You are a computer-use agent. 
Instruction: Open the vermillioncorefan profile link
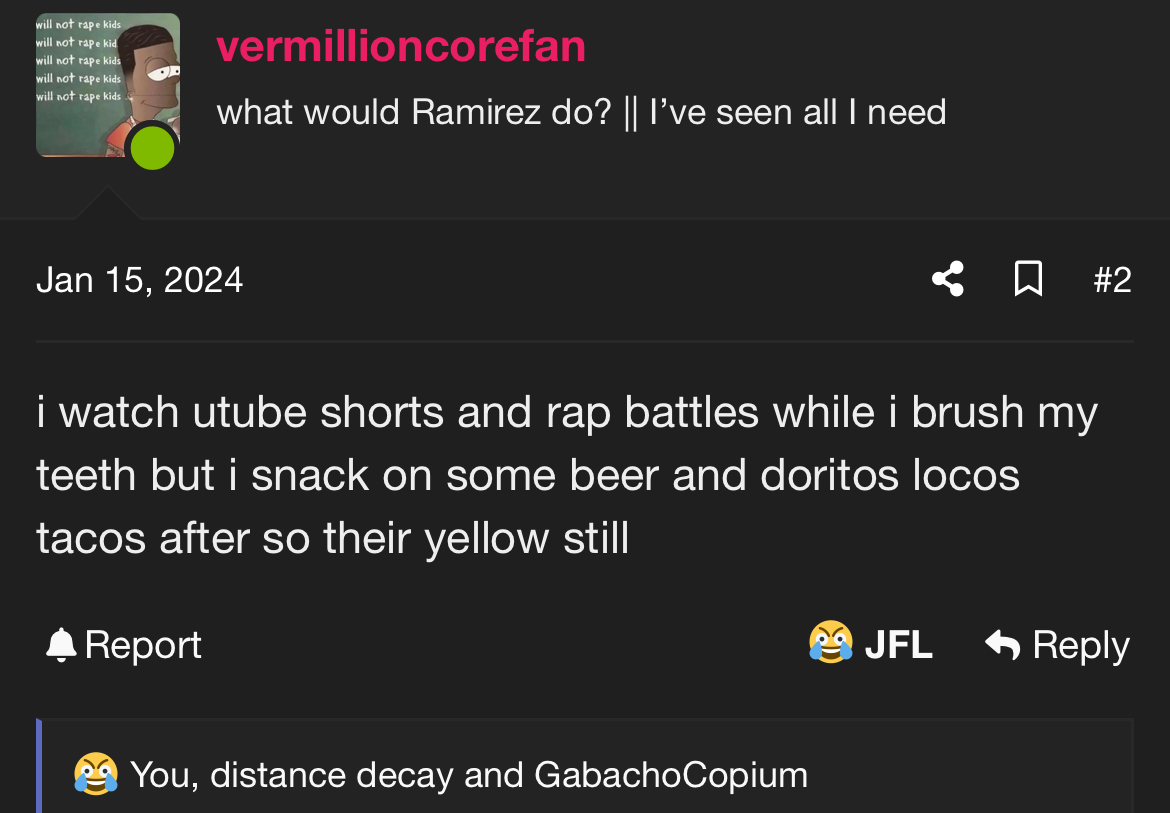point(401,47)
